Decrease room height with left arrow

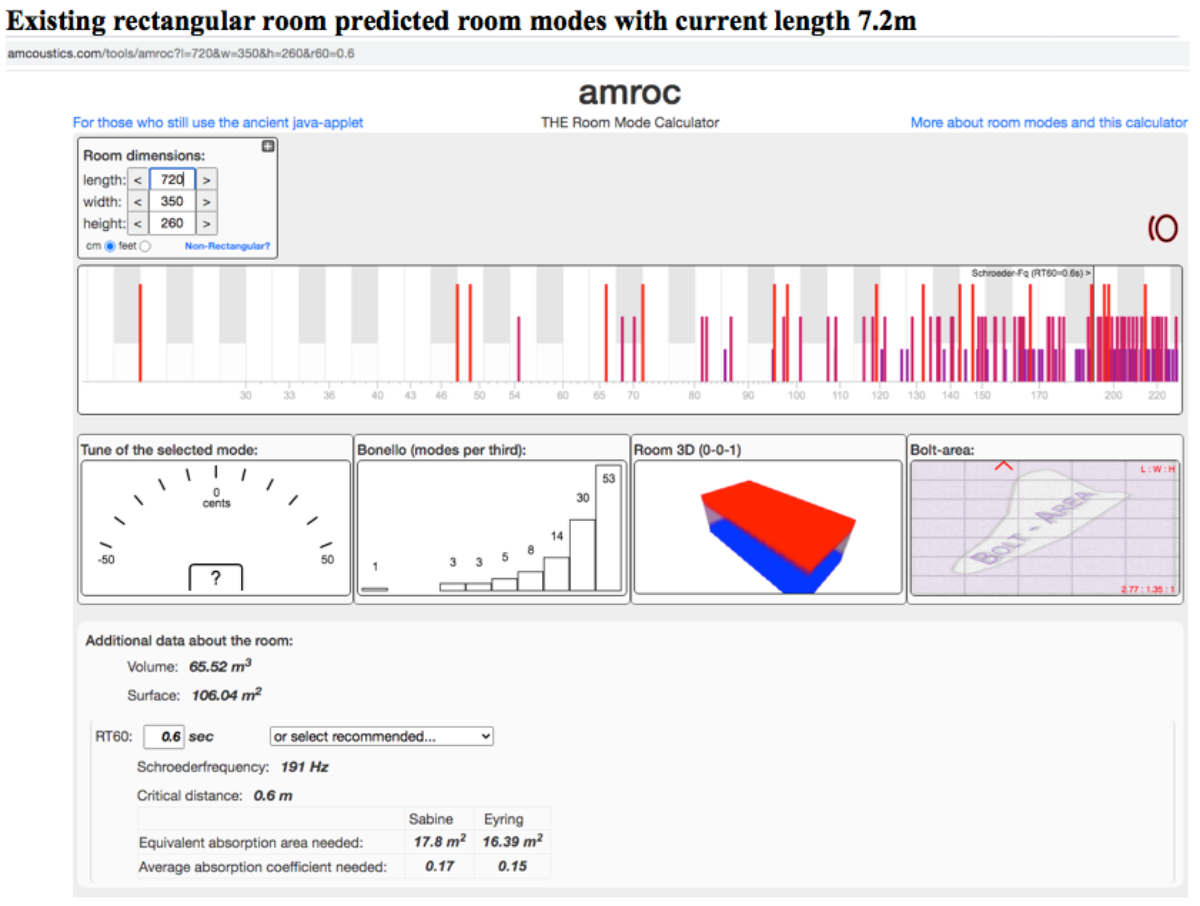coord(138,224)
